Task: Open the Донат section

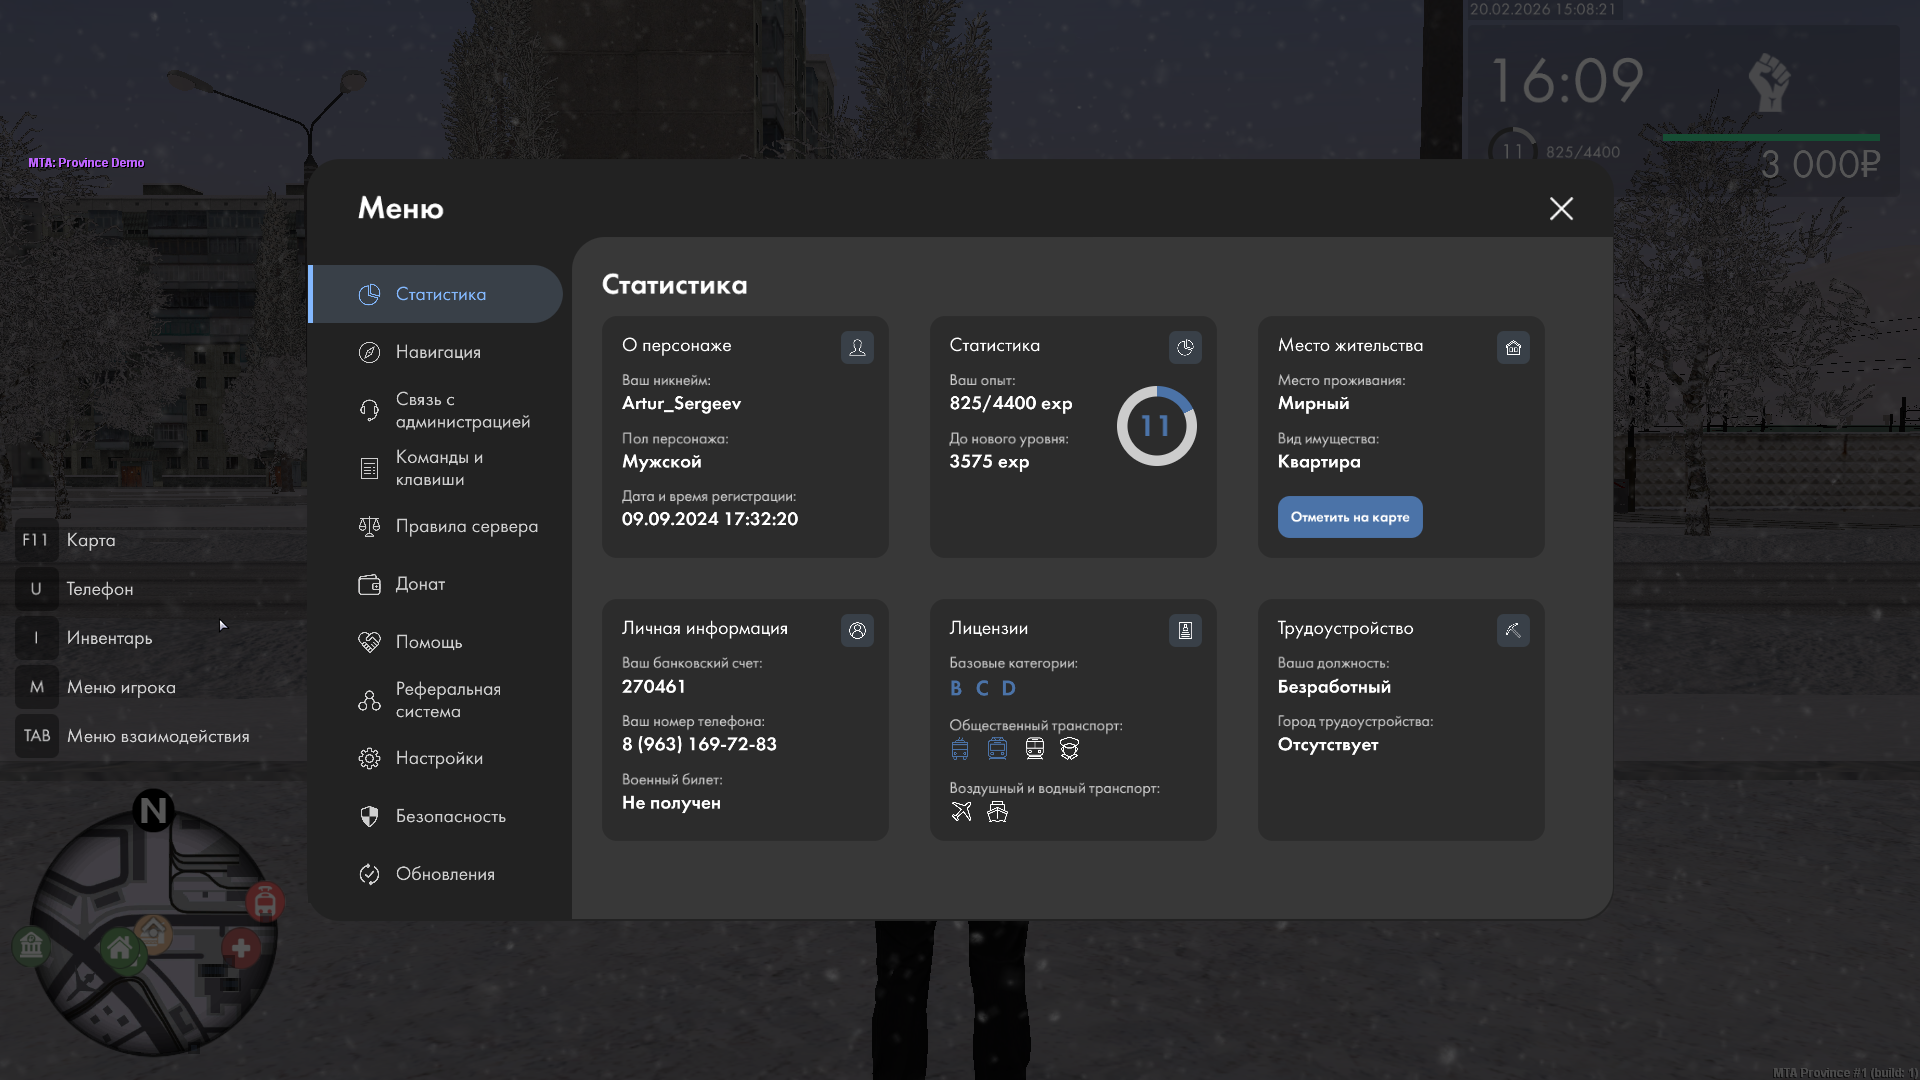Action: point(420,584)
